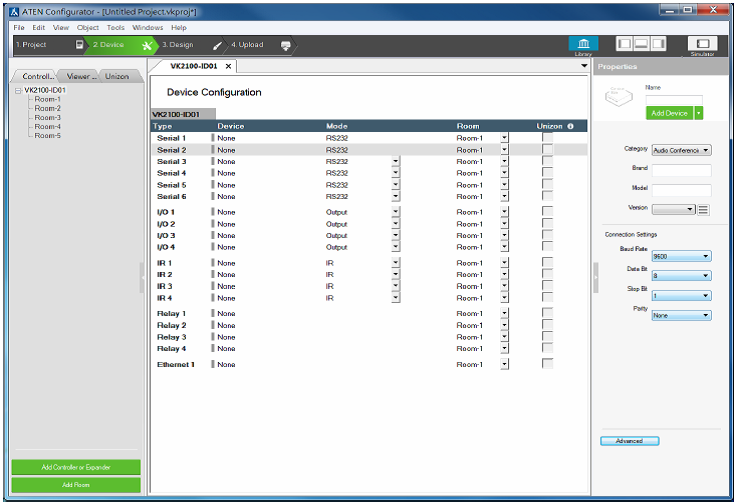Screen dimensions: 736x504
Task: Open the Add Device split arrow
Action: (x=698, y=113)
